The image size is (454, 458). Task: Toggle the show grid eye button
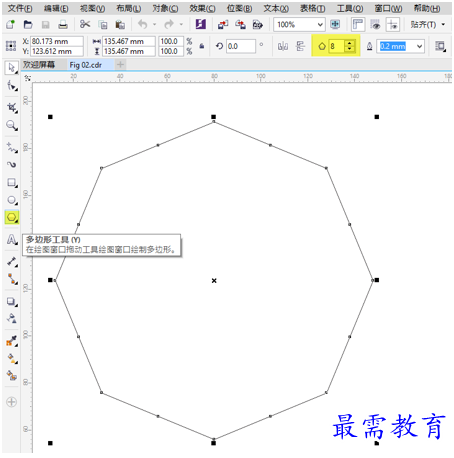[375, 24]
